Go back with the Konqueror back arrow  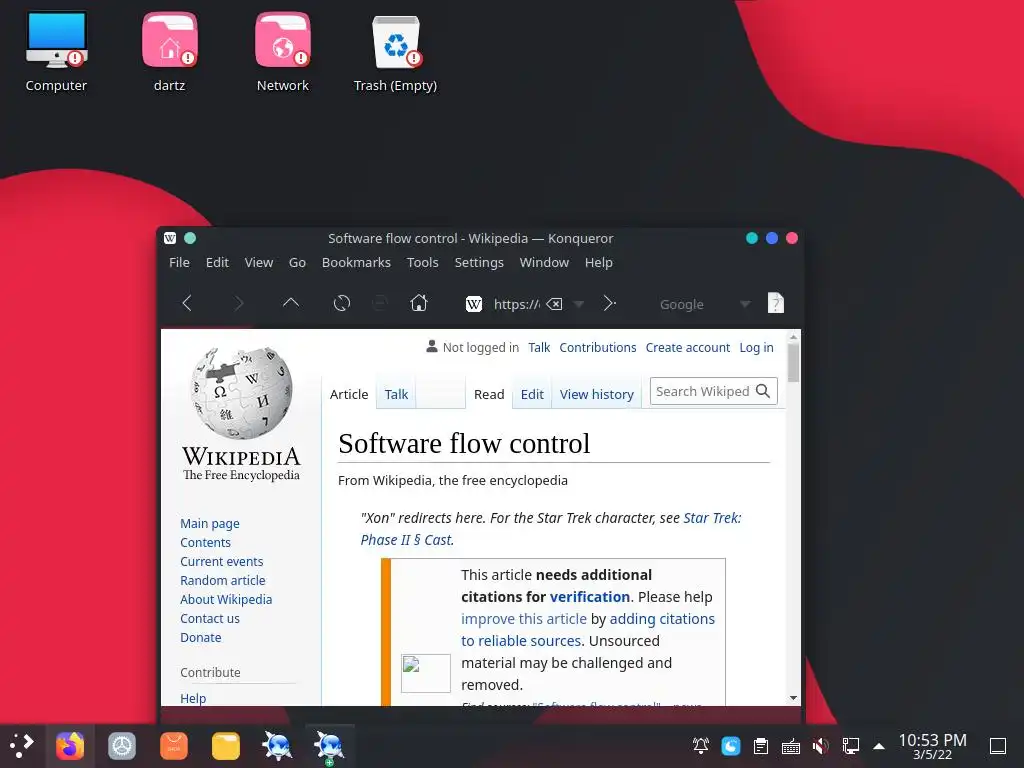(x=187, y=303)
